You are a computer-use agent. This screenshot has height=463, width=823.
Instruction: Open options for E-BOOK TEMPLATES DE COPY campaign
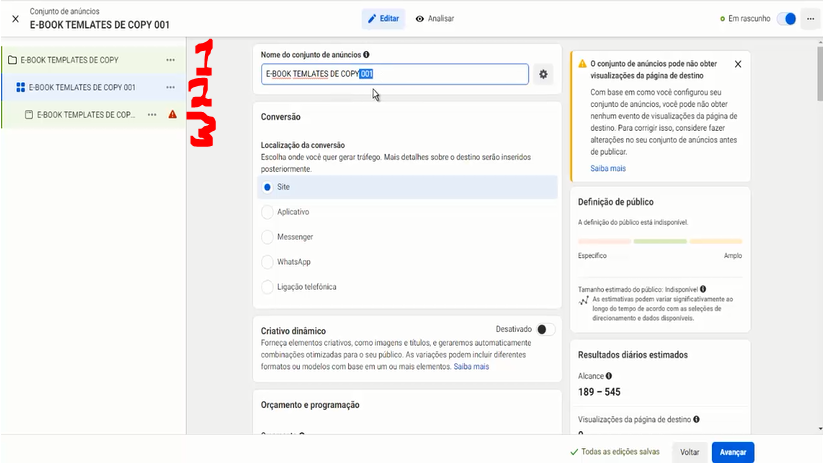click(170, 60)
